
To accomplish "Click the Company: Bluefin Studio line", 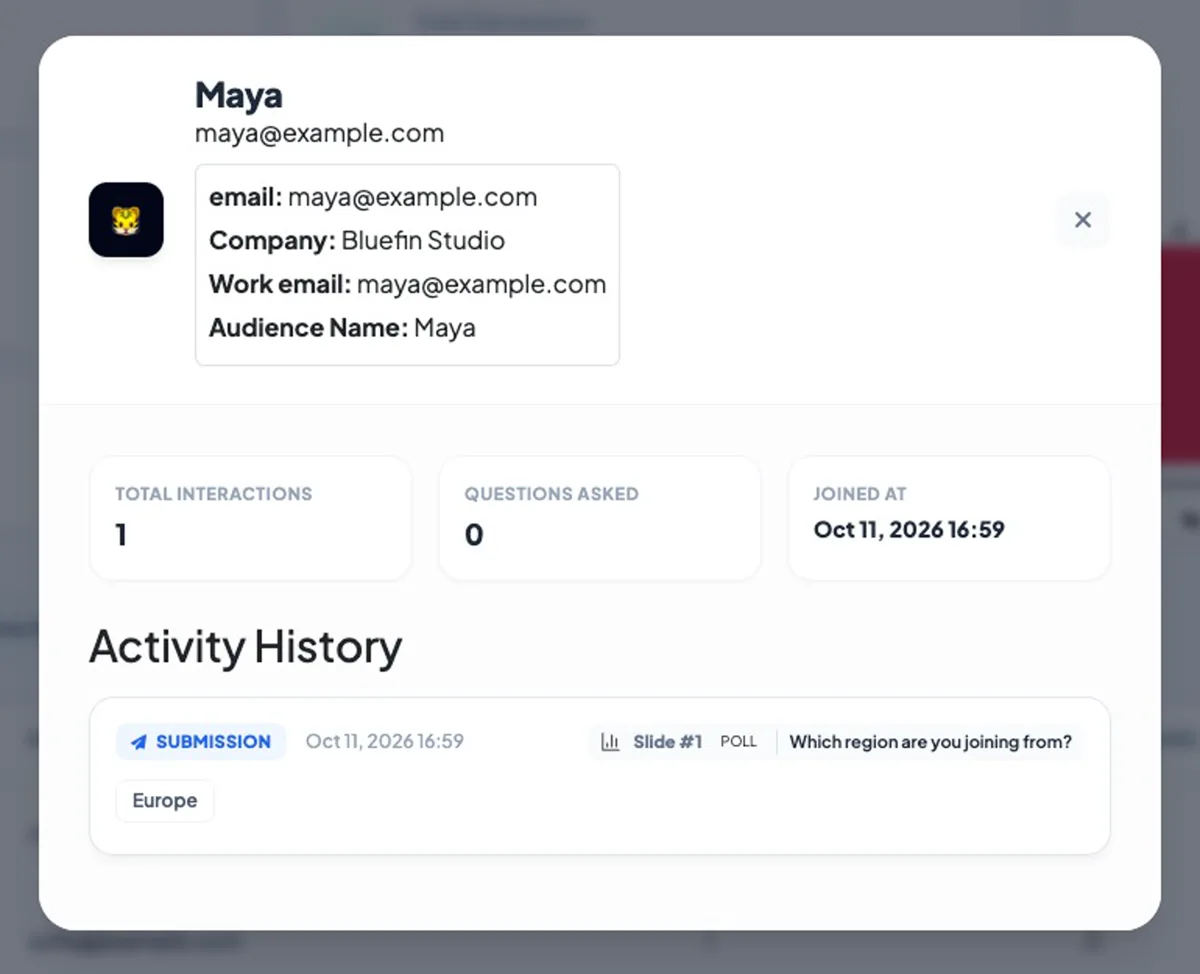I will (357, 241).
